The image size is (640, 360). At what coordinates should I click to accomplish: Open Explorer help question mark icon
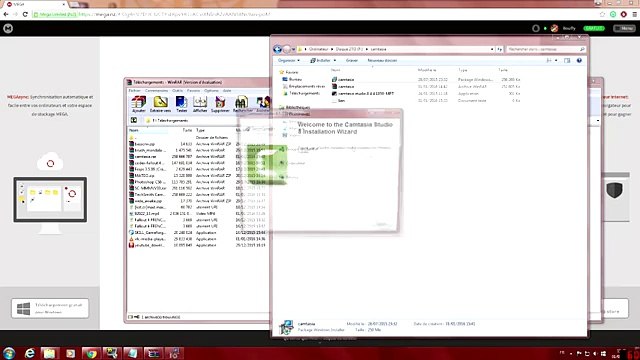[x=579, y=60]
